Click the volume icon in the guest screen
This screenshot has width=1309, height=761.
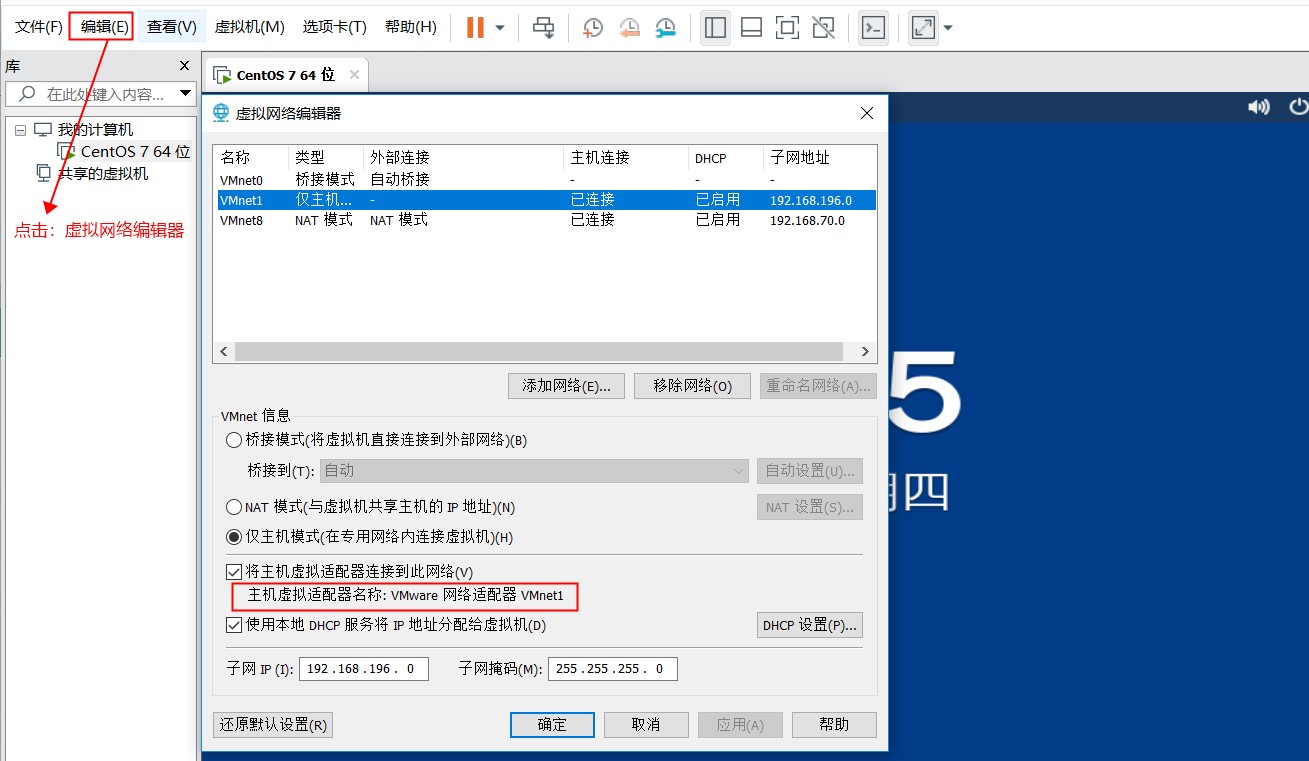point(1259,107)
